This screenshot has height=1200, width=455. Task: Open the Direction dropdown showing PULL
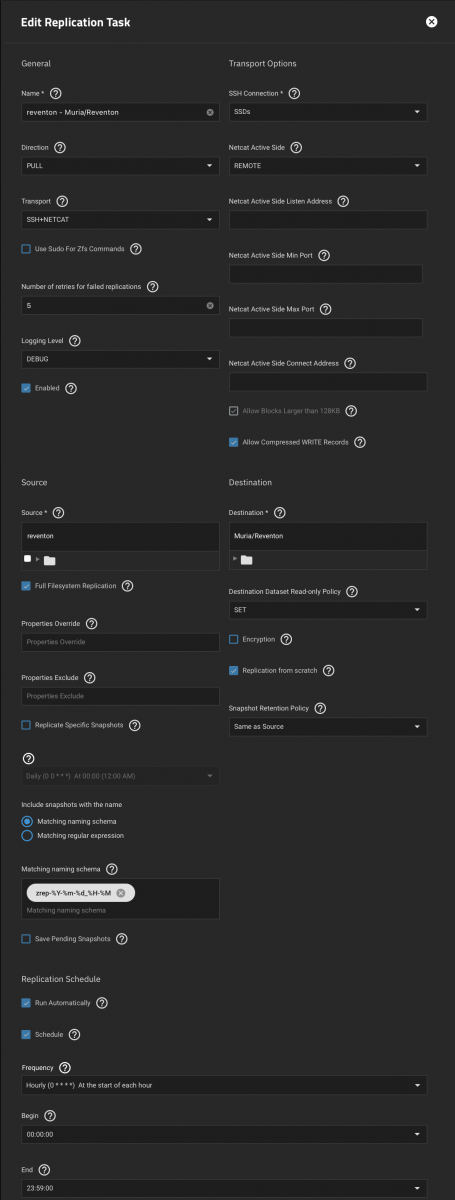(x=120, y=166)
